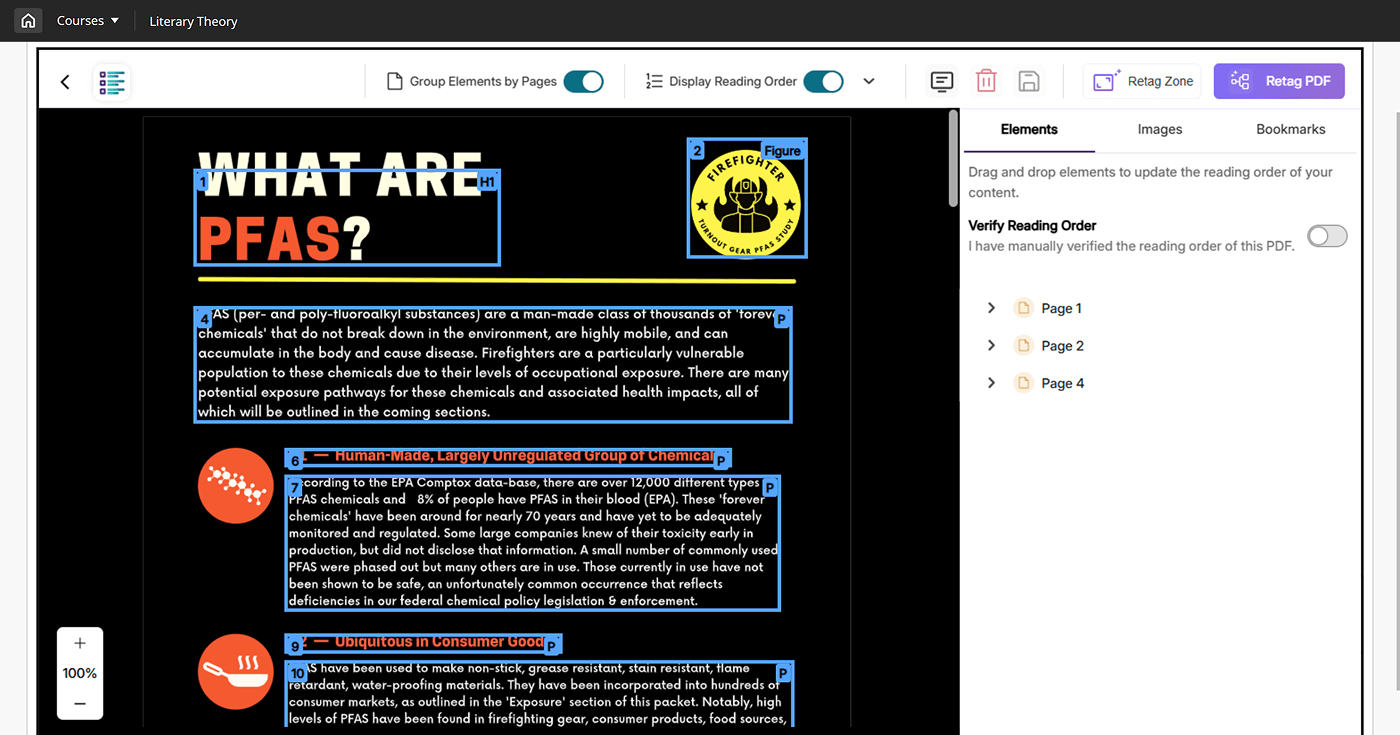Click the red trash delete icon
1400x735 pixels.
(x=986, y=82)
